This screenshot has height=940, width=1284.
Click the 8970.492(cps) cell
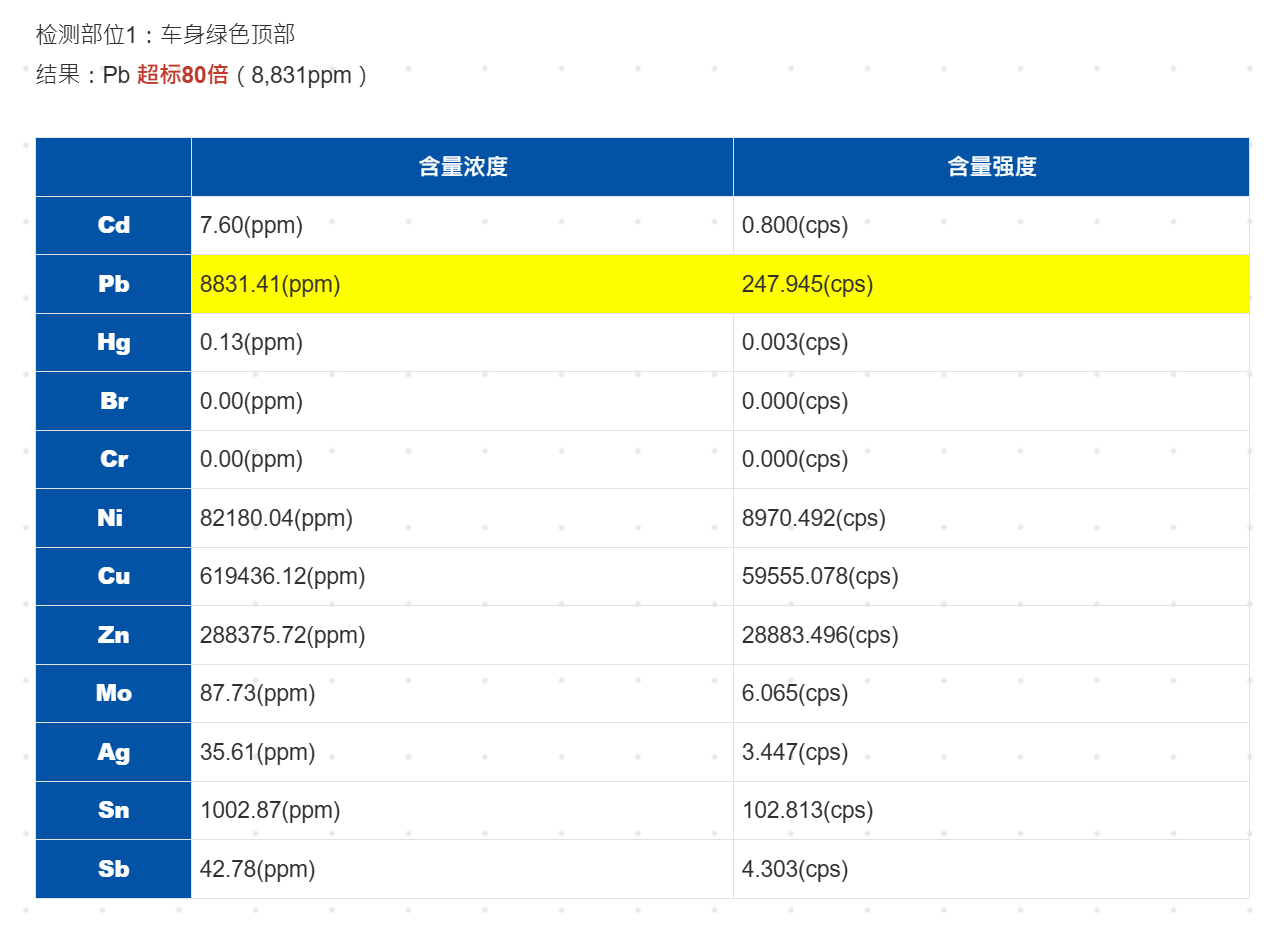coord(991,518)
